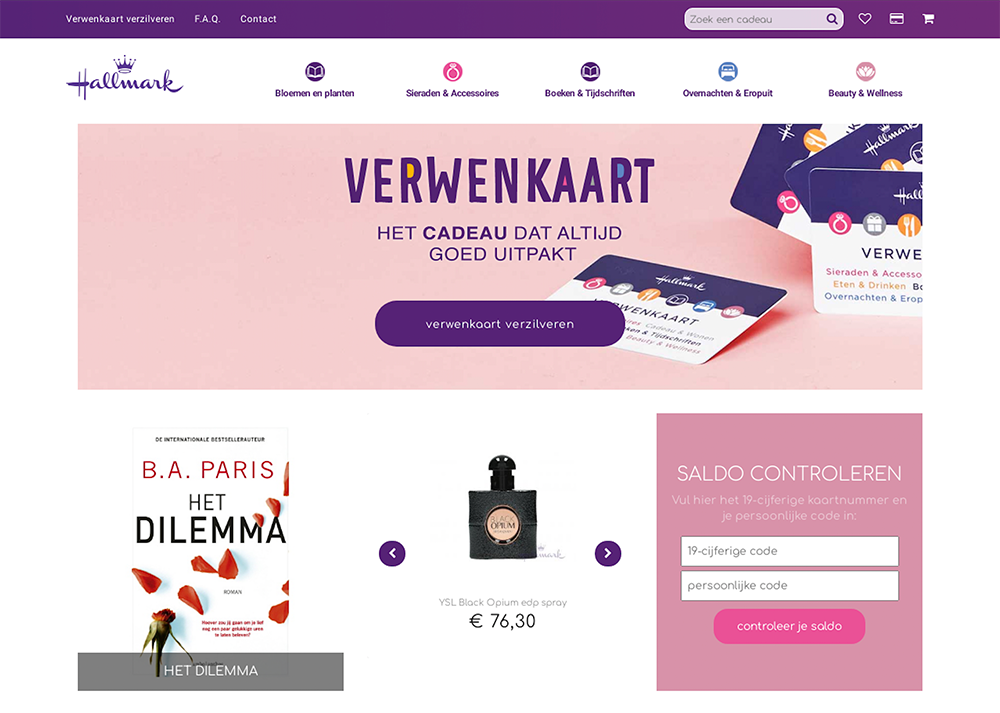Open the F.A.Q. menu link

pos(207,19)
